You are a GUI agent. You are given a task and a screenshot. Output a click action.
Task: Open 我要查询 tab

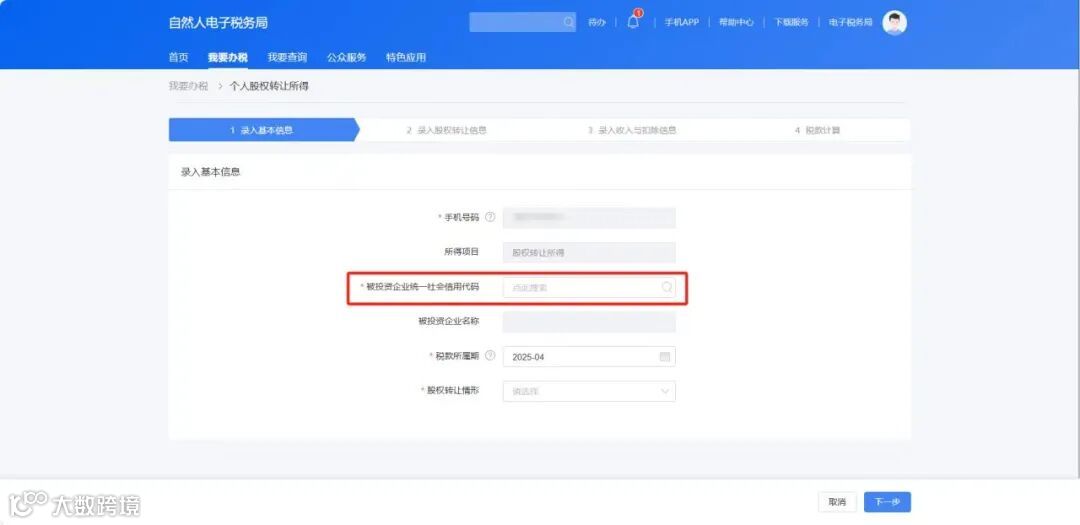click(x=287, y=58)
